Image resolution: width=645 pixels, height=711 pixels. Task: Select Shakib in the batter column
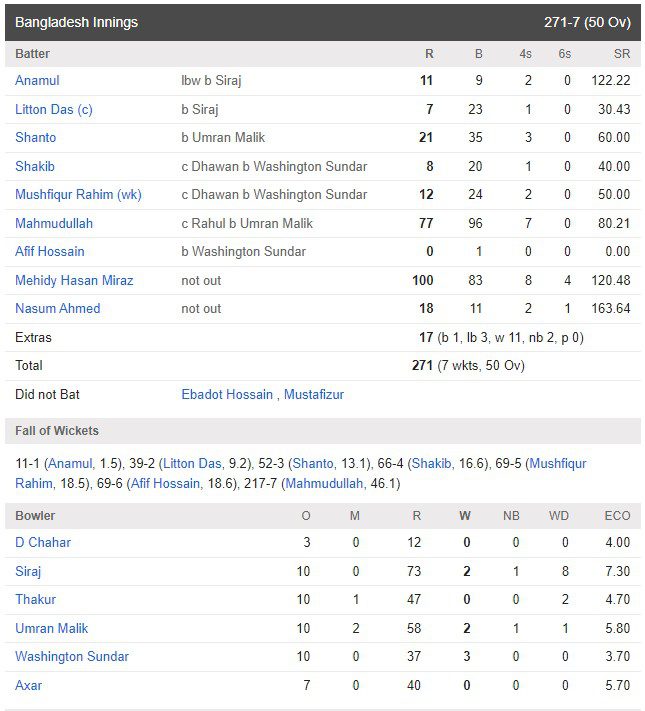coord(34,166)
